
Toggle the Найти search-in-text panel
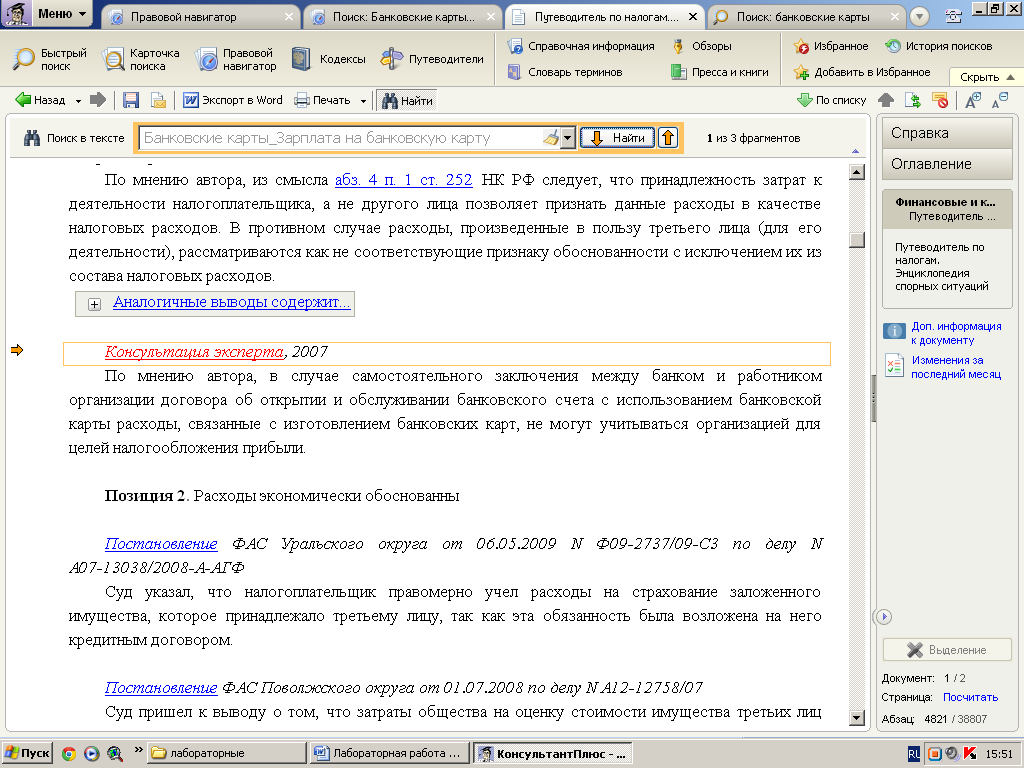407,100
